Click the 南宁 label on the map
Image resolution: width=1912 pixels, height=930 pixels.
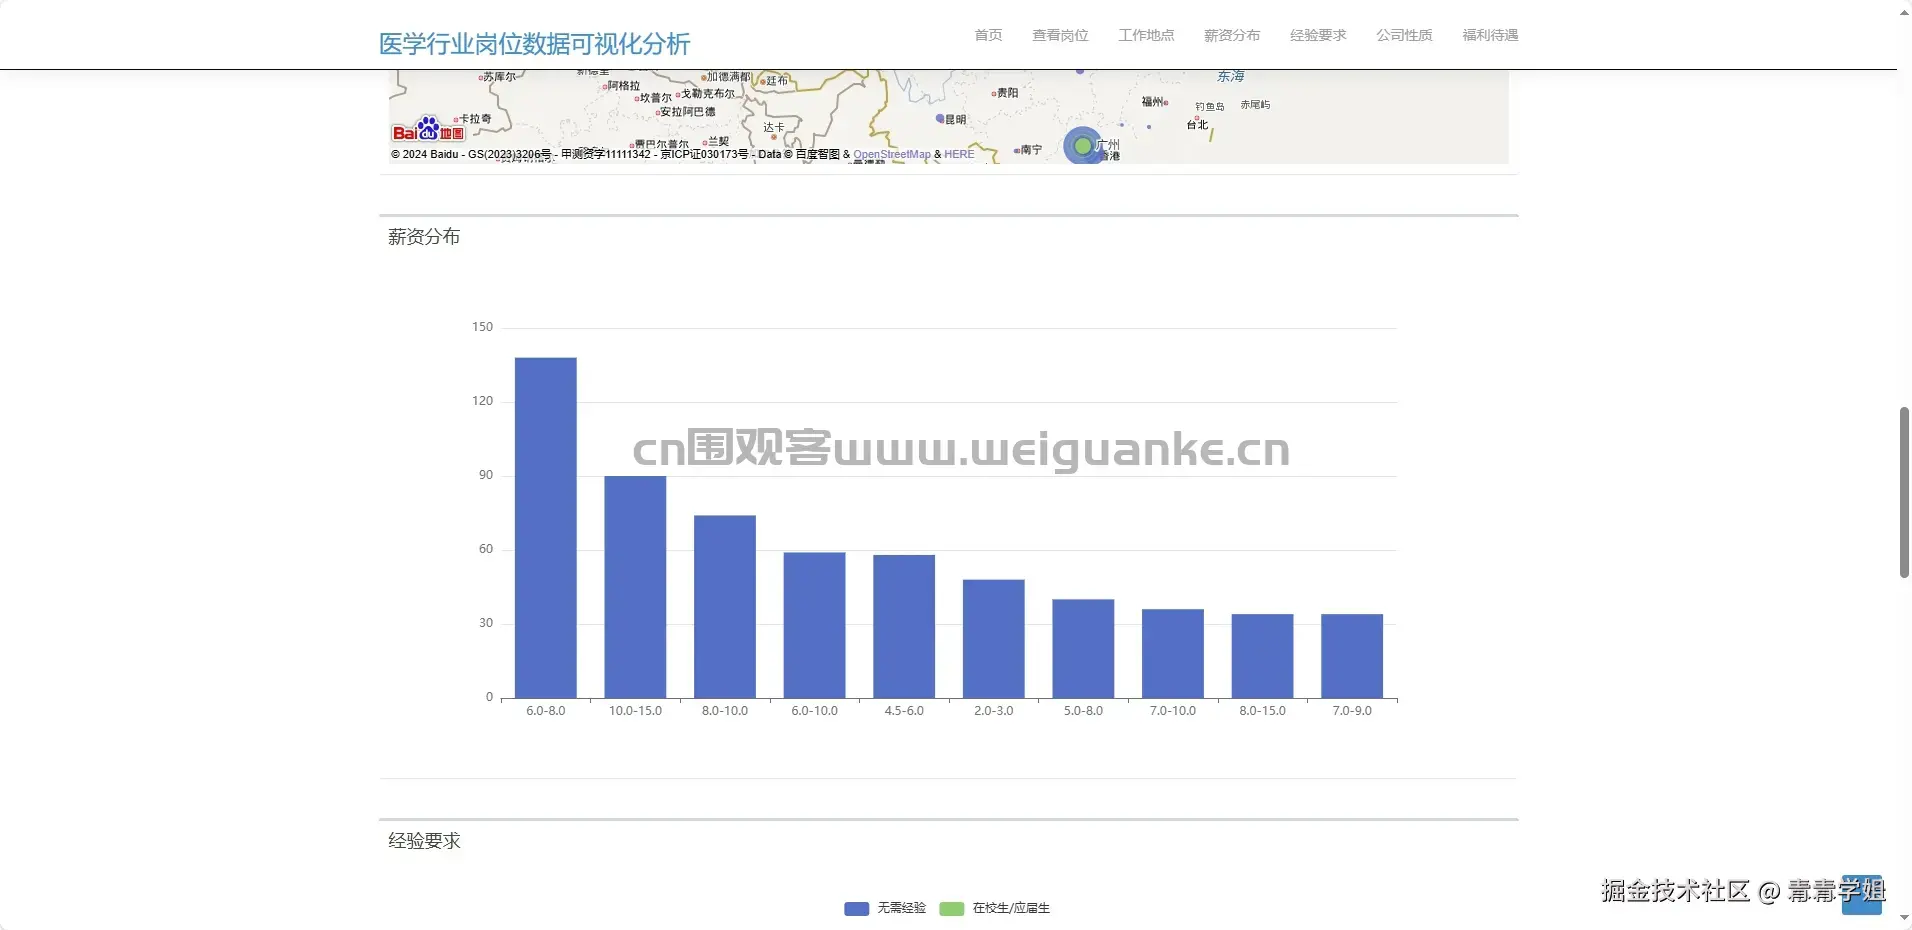(x=1031, y=150)
